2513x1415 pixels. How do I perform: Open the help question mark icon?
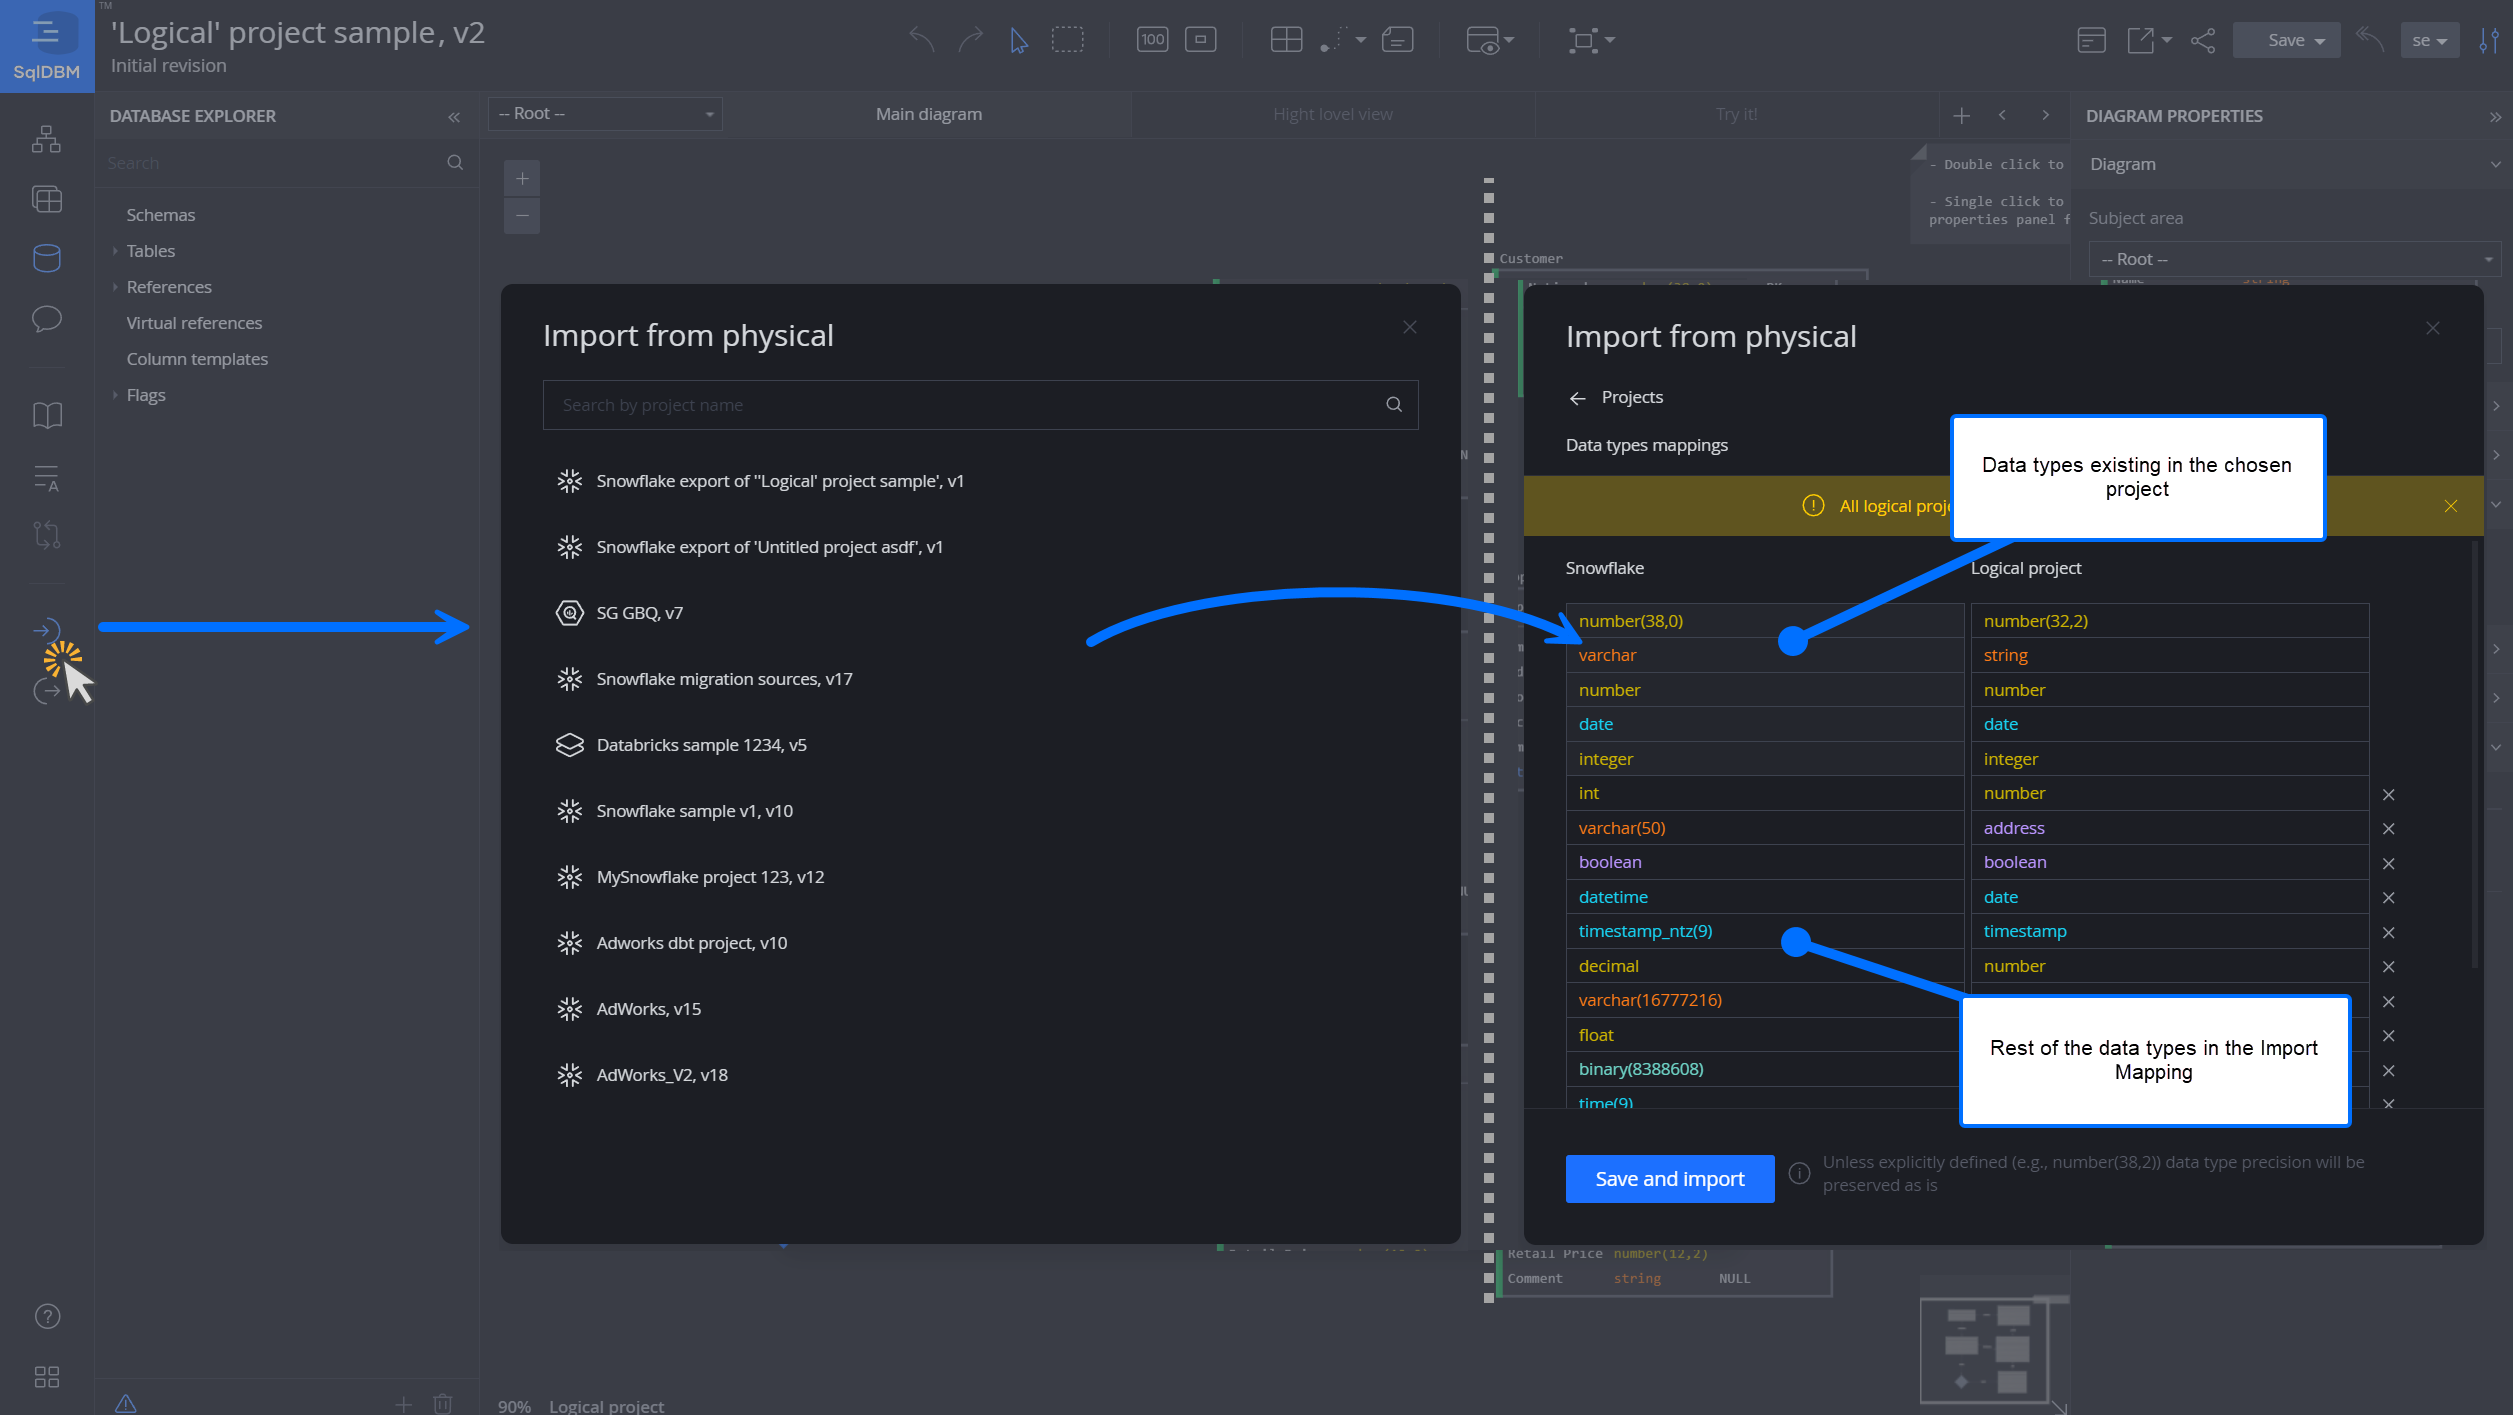coord(47,1316)
